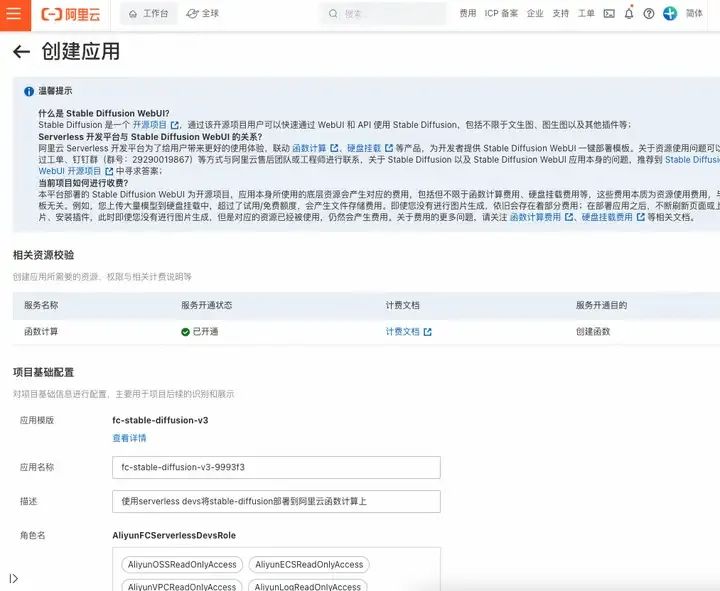This screenshot has height=591, width=720.
Task: Open the notifications bell
Action: (x=629, y=13)
